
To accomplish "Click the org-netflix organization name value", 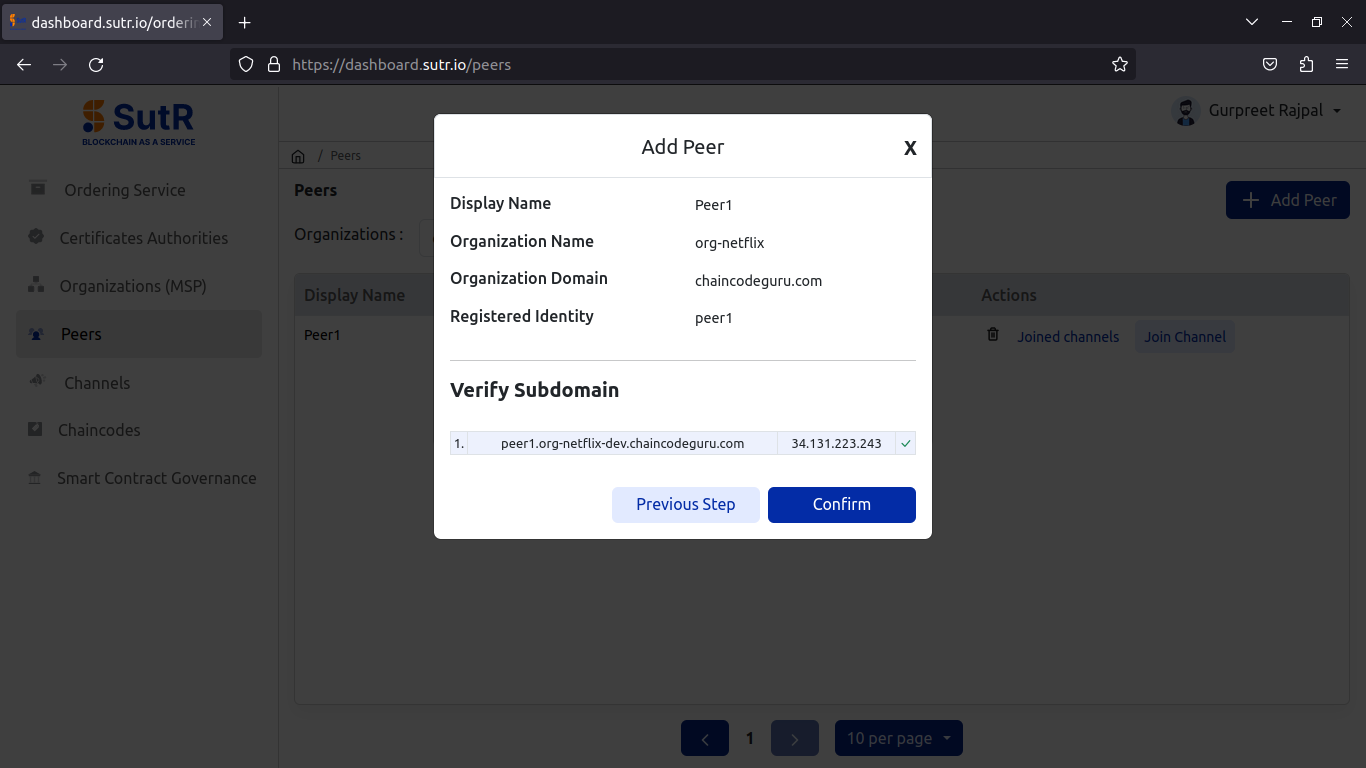I will (730, 243).
